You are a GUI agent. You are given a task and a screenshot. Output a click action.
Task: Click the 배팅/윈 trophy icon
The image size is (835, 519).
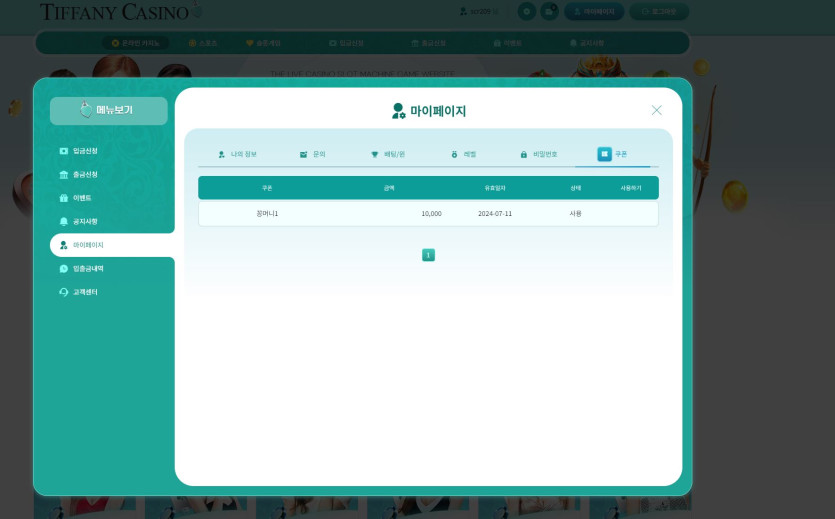click(x=375, y=155)
